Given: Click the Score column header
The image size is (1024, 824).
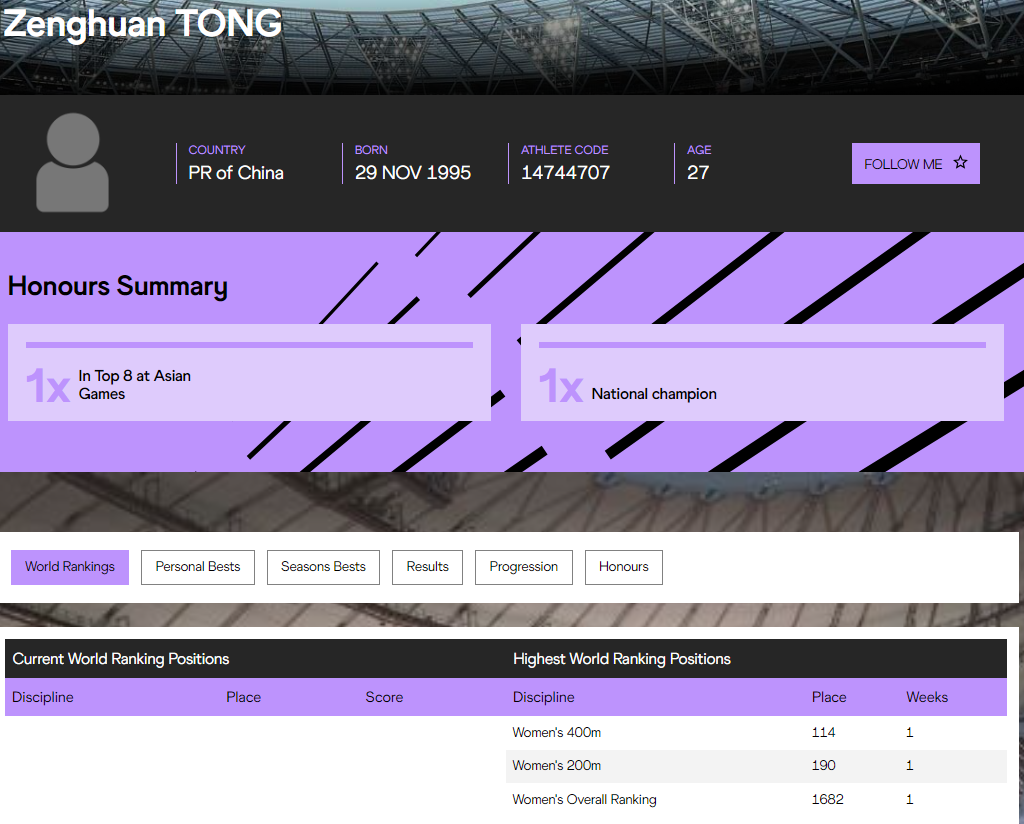Looking at the screenshot, I should (x=384, y=697).
